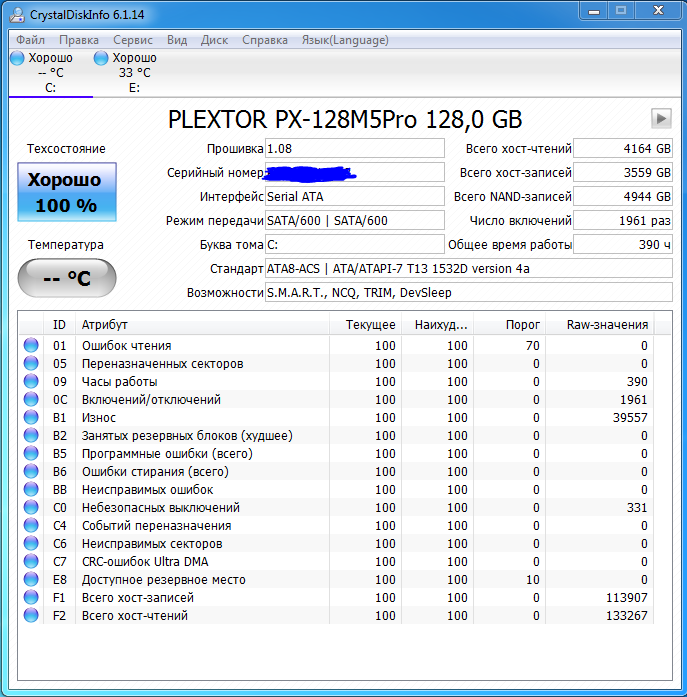
Task: Click status orb for C6 Неисправимых секторов
Action: click(x=31, y=543)
